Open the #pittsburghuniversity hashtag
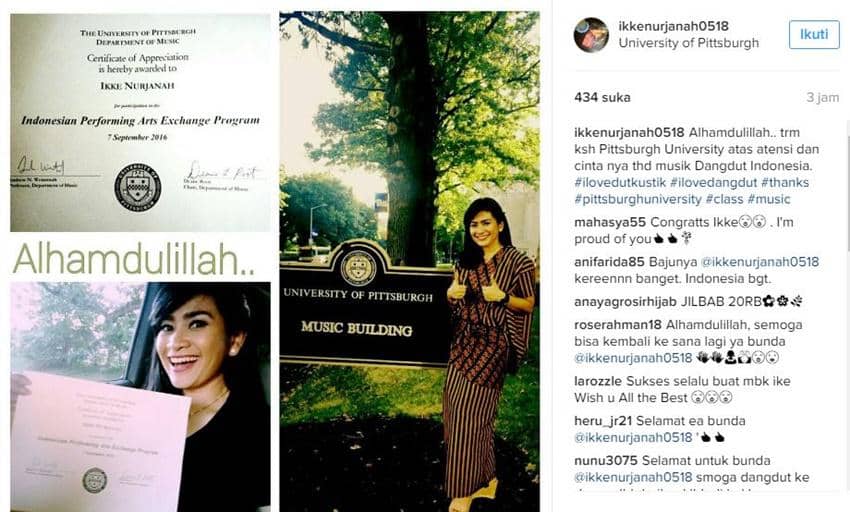The height and width of the screenshot is (512, 850). point(638,199)
